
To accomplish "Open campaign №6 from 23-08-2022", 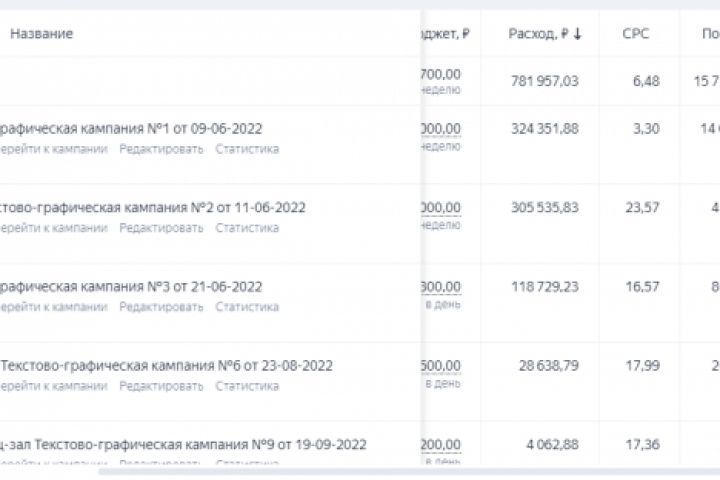I will coord(166,366).
